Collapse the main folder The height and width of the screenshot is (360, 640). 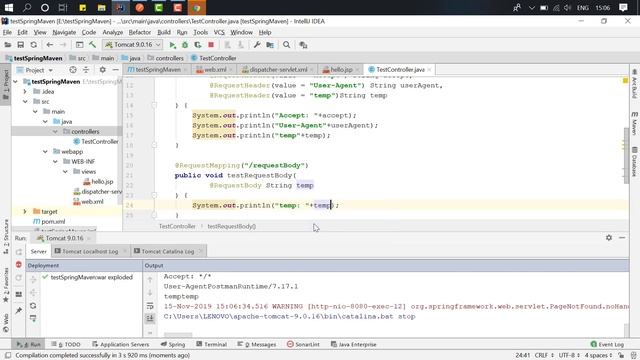[x=35, y=111]
